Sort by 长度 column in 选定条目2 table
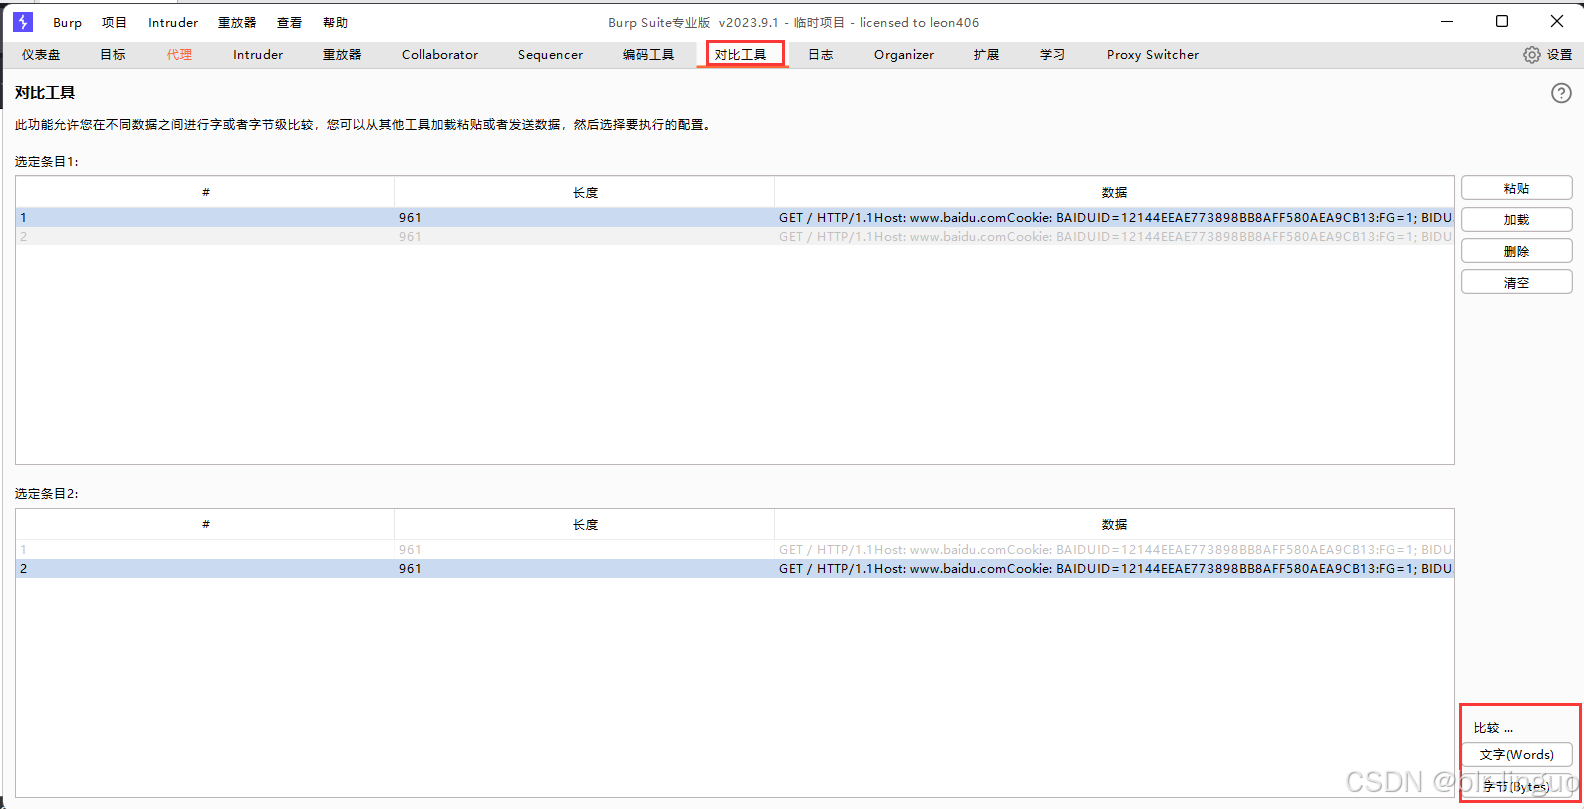This screenshot has height=809, width=1584. (x=585, y=524)
